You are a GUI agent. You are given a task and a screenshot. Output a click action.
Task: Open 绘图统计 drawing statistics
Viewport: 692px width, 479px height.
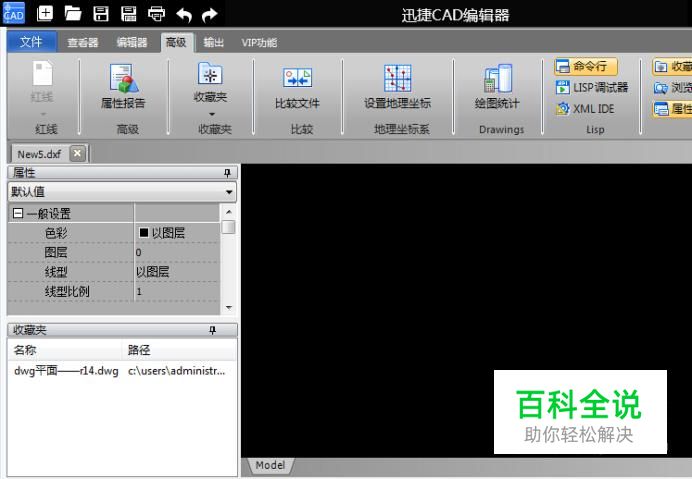point(497,87)
